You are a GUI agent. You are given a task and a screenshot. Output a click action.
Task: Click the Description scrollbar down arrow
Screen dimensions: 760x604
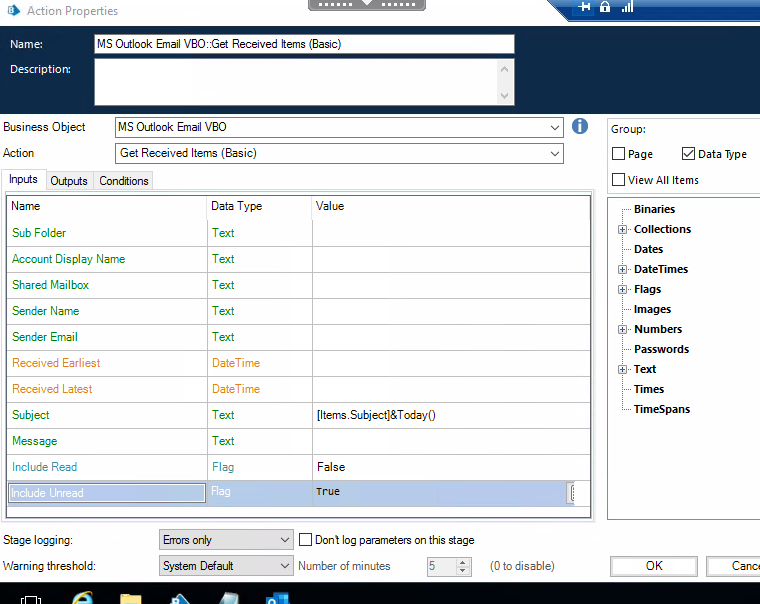504,95
